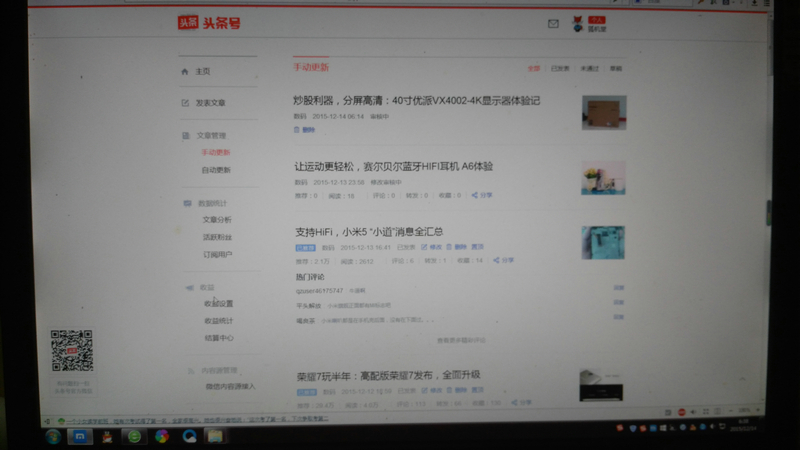Go to 主页 in sidebar
The height and width of the screenshot is (450, 800).
[x=203, y=71]
